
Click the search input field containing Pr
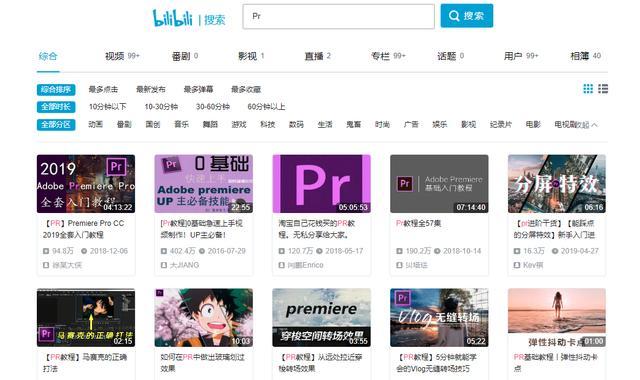[x=338, y=16]
